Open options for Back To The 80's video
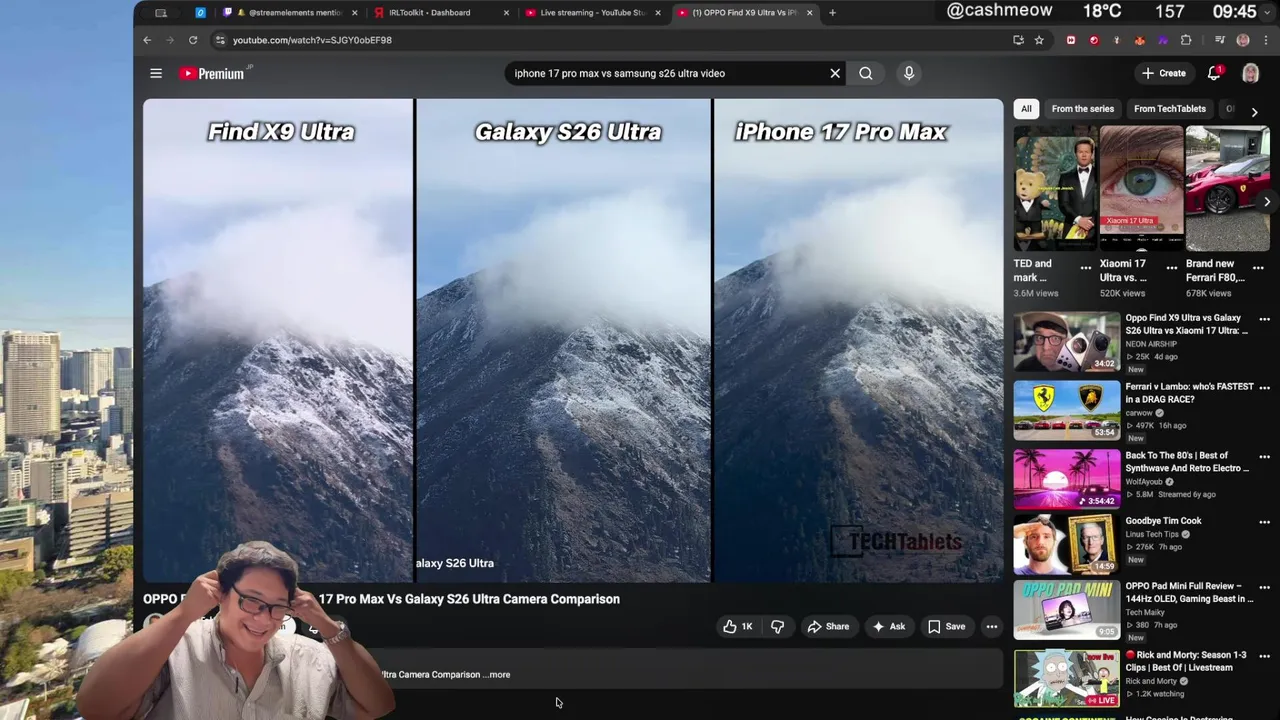Viewport: 1280px width, 720px height. pyautogui.click(x=1264, y=457)
